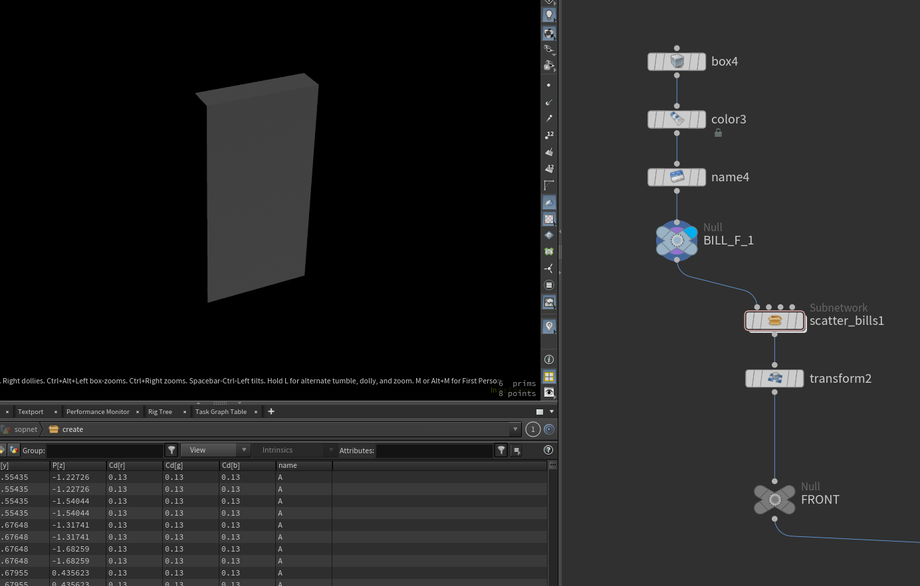Select the BILL_F_1 null node

pyautogui.click(x=677, y=240)
